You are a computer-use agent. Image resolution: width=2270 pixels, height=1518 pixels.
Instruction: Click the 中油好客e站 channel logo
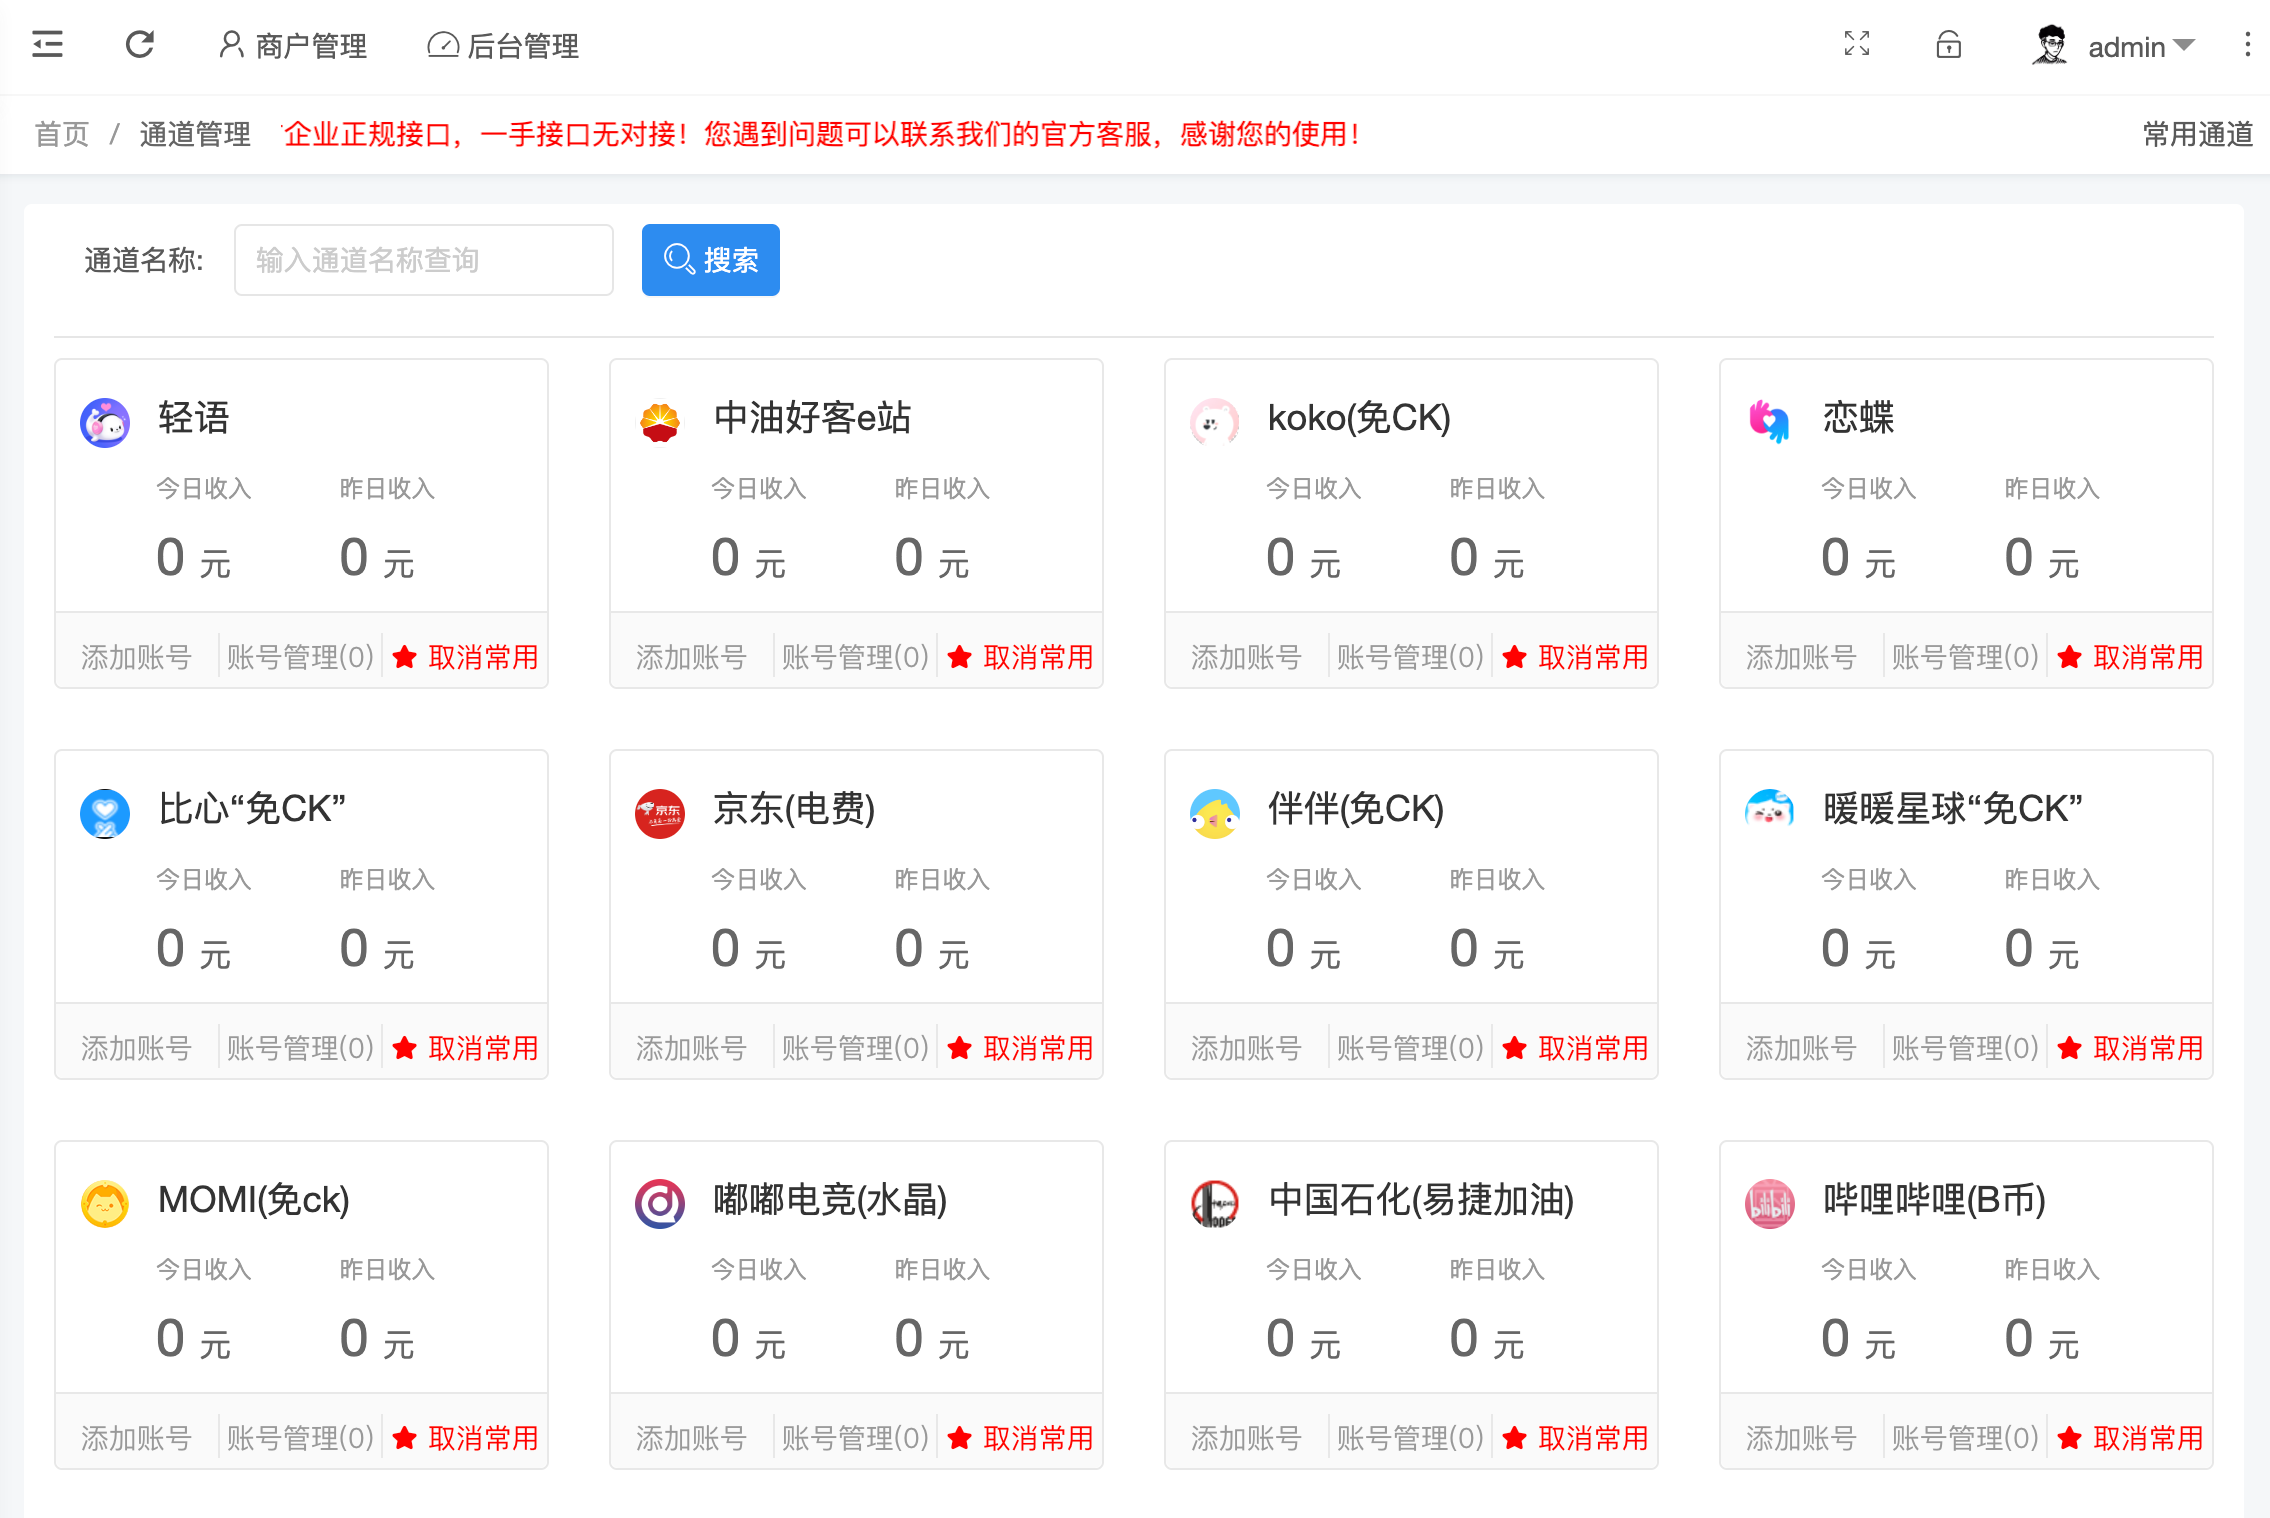(660, 423)
